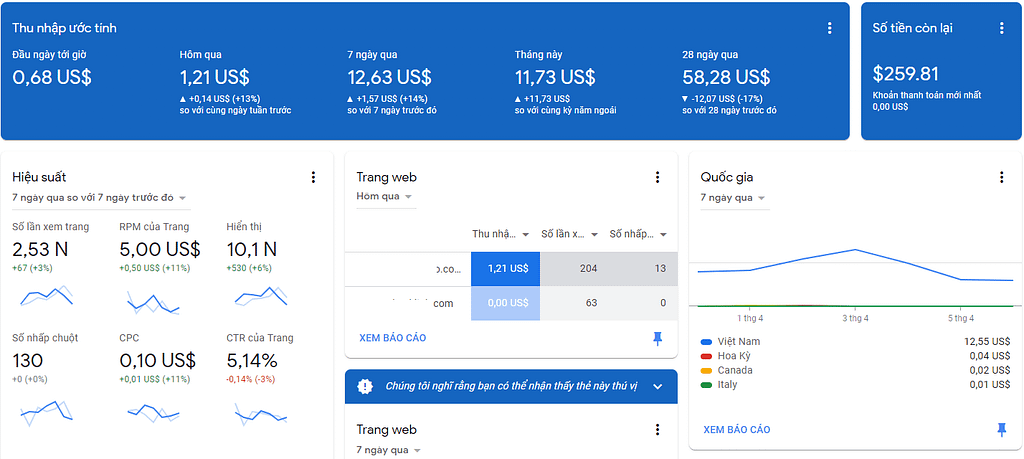The height and width of the screenshot is (459, 1024).
Task: Open the lower Trang web 7 ngày qua dropdown
Action: [389, 450]
